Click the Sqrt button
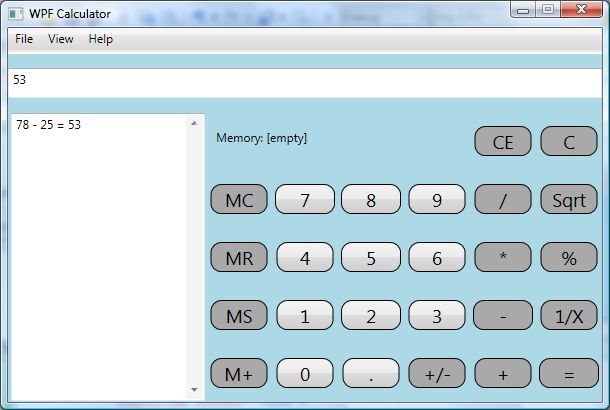Viewport: 610px width, 410px height. [x=569, y=199]
